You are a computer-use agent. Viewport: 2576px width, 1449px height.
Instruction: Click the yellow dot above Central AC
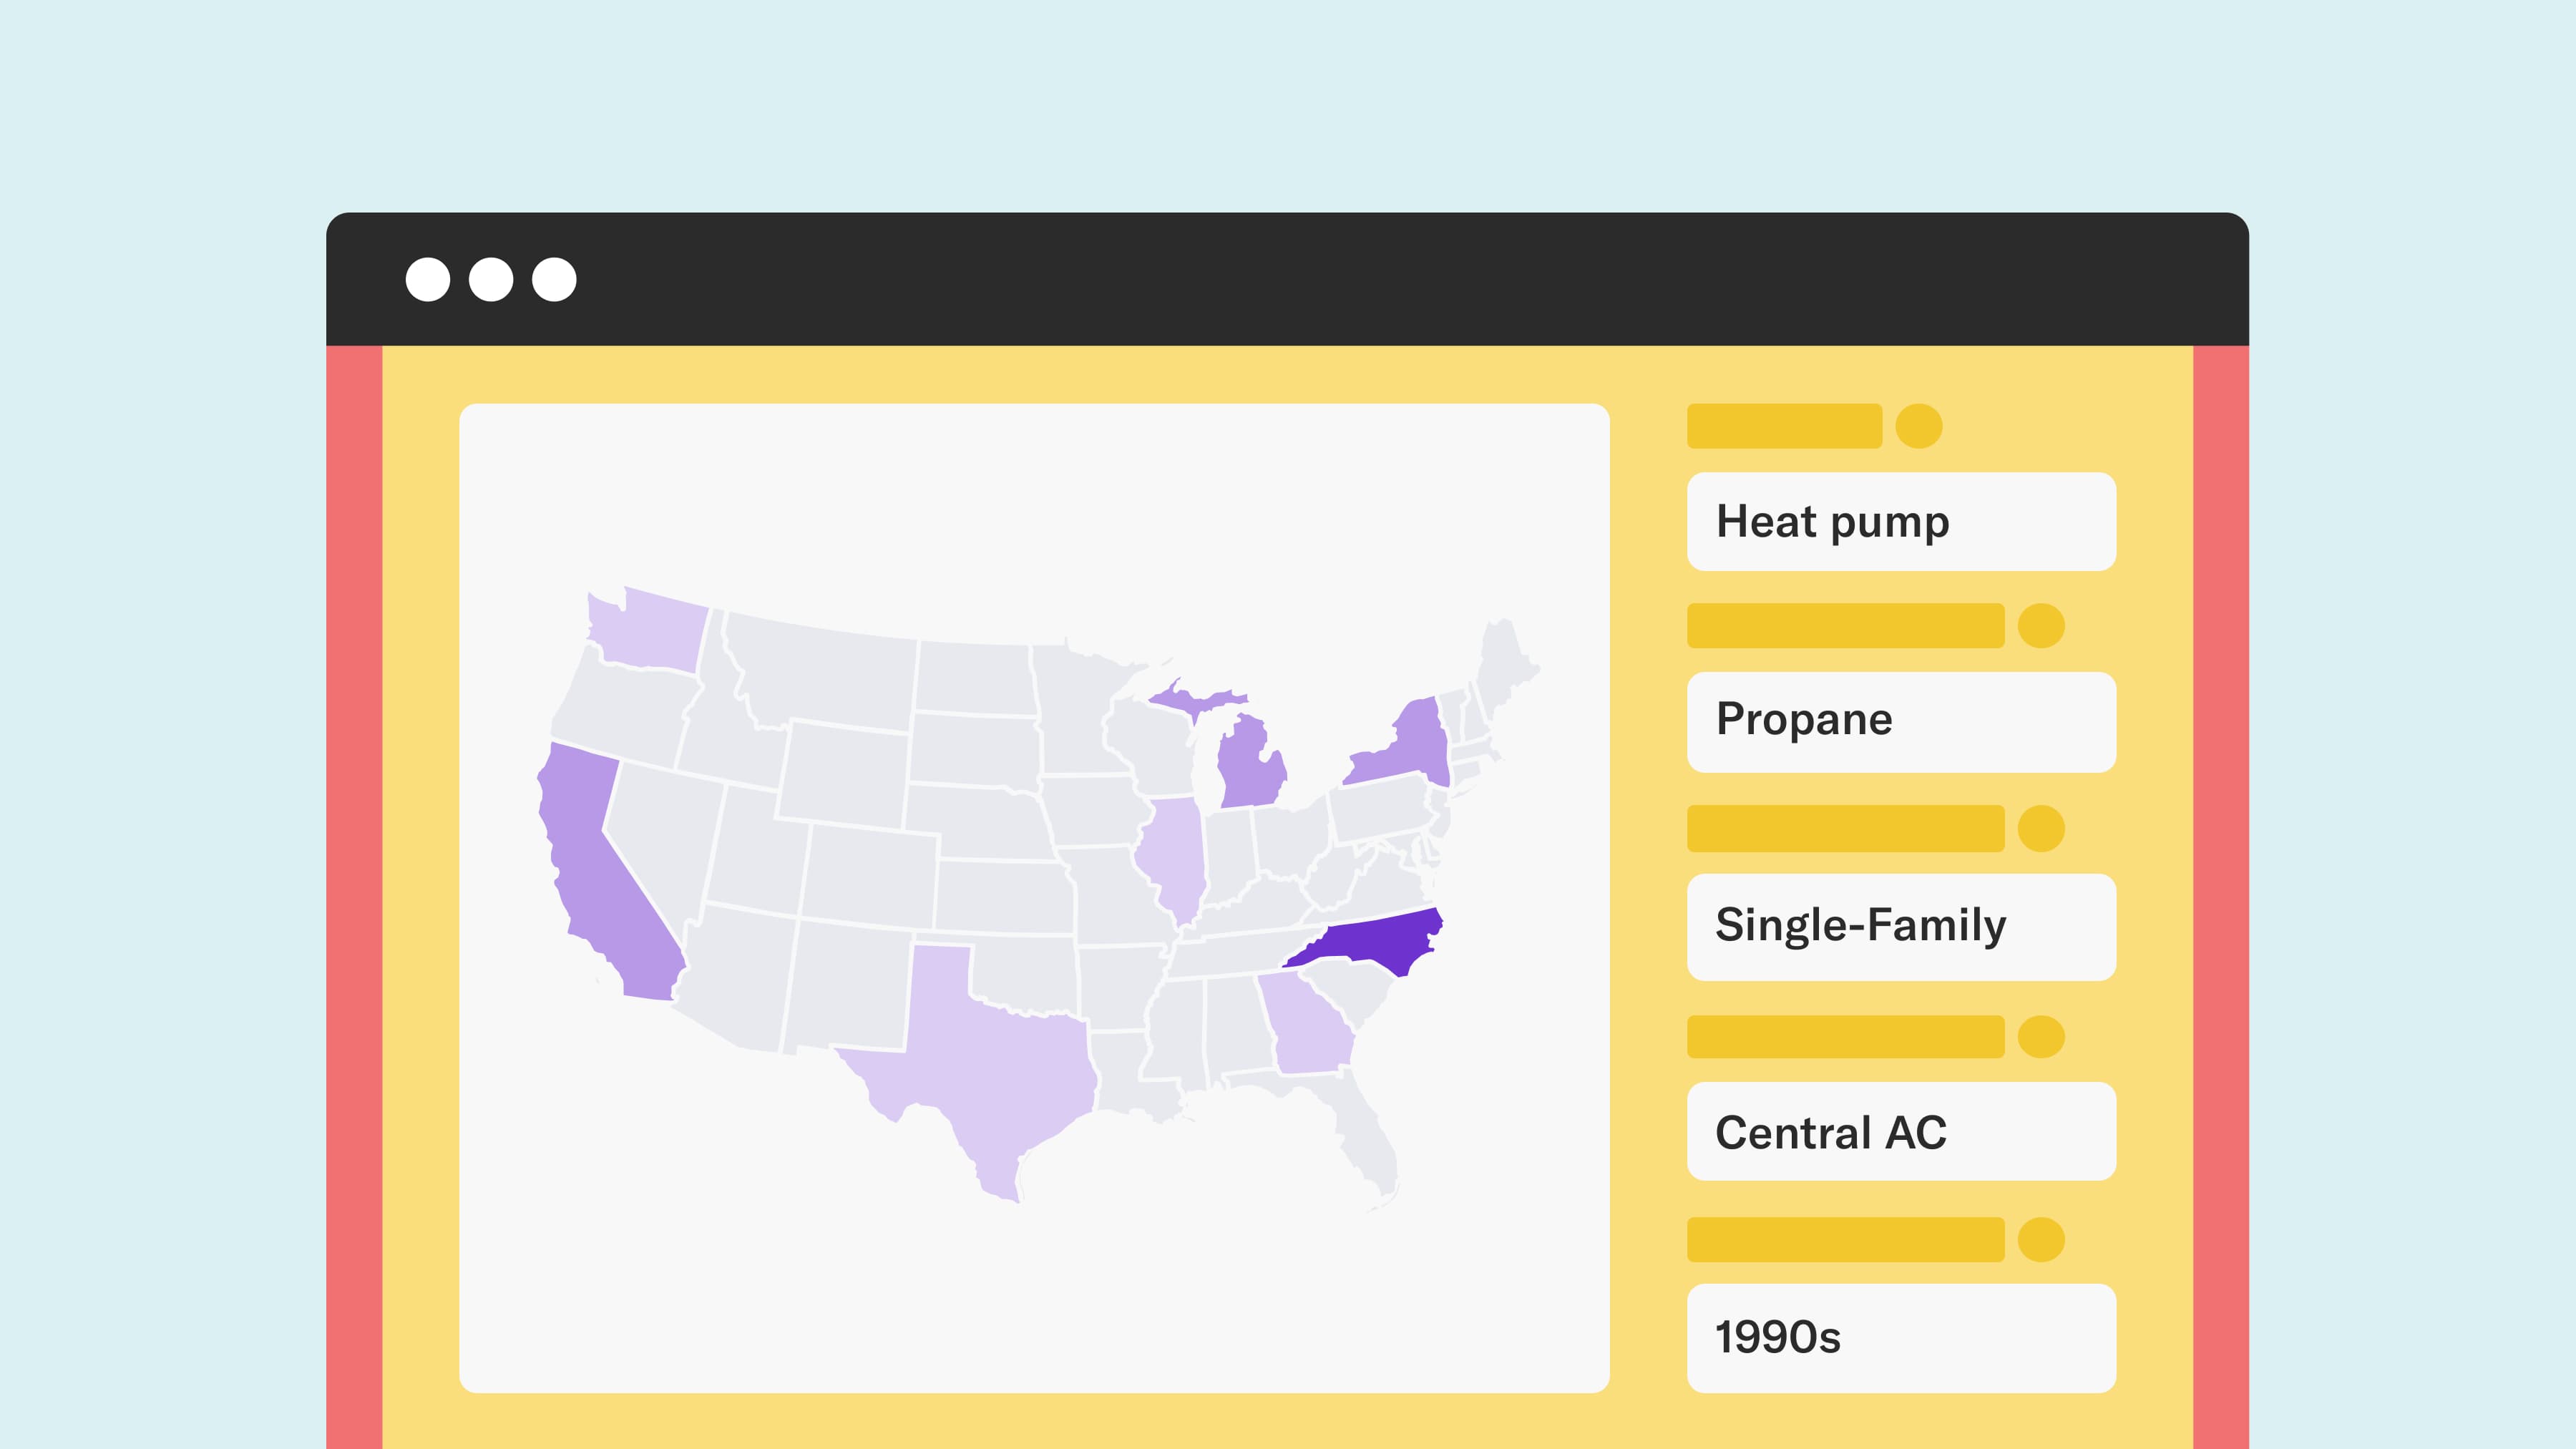(2041, 1036)
